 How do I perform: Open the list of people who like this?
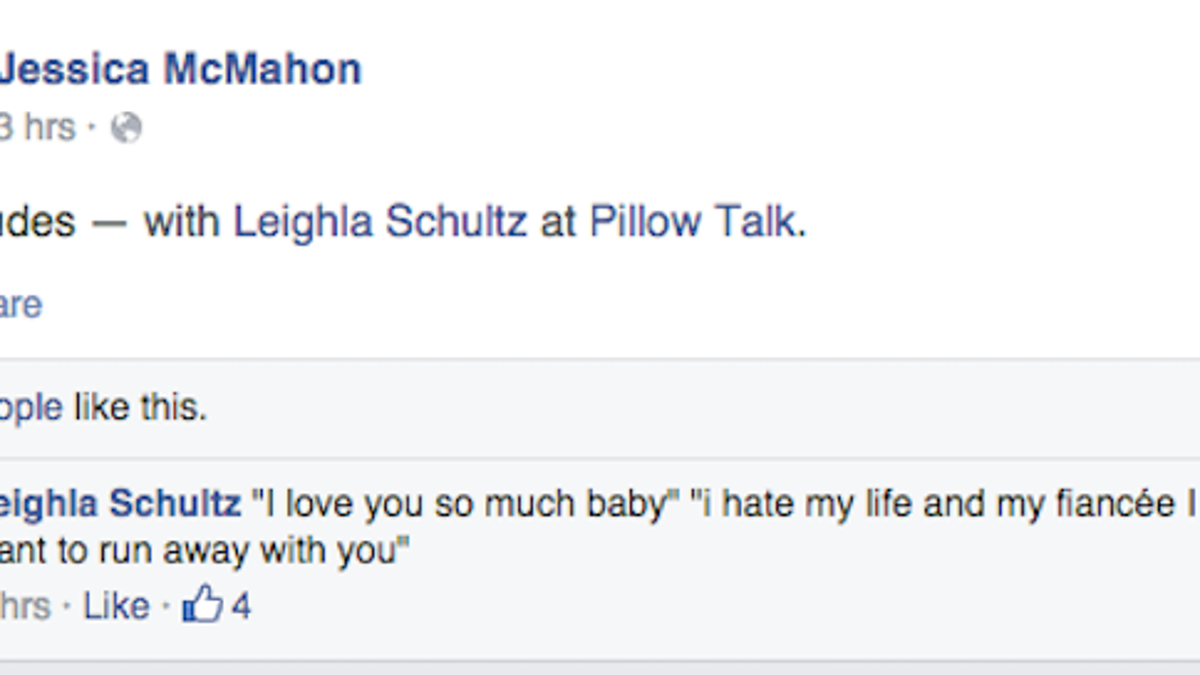tap(31, 408)
